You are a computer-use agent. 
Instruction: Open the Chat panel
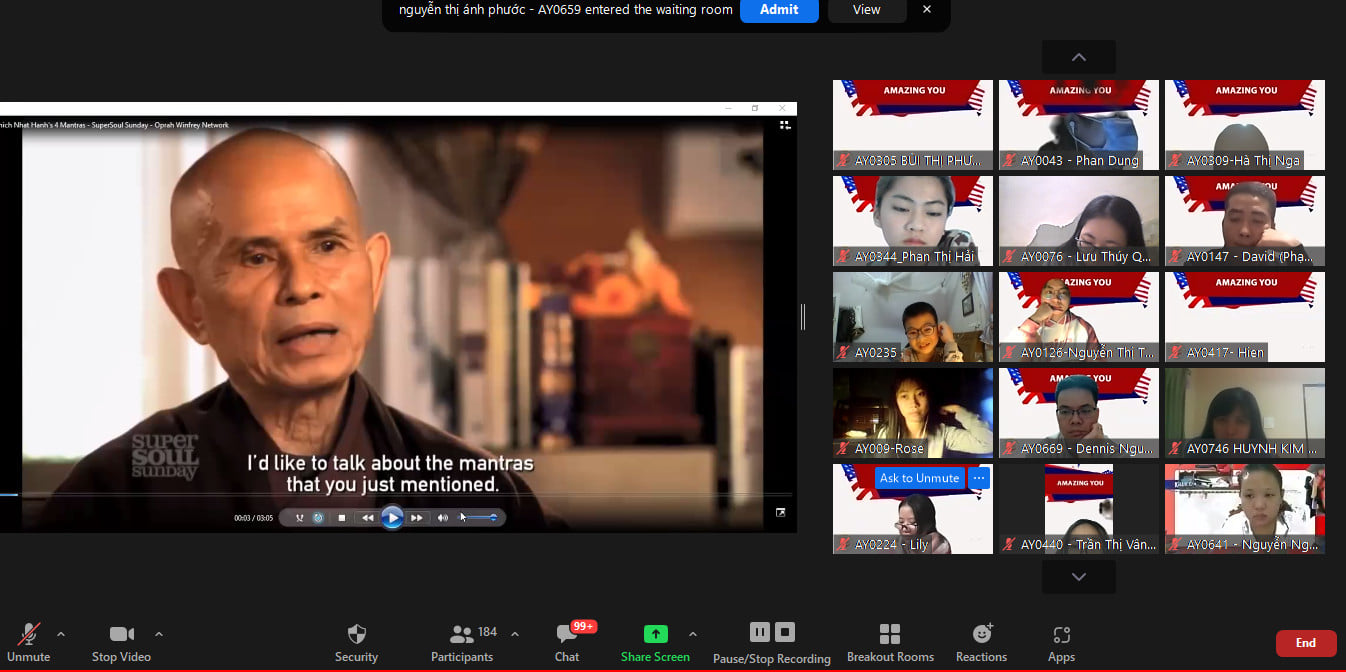(567, 642)
